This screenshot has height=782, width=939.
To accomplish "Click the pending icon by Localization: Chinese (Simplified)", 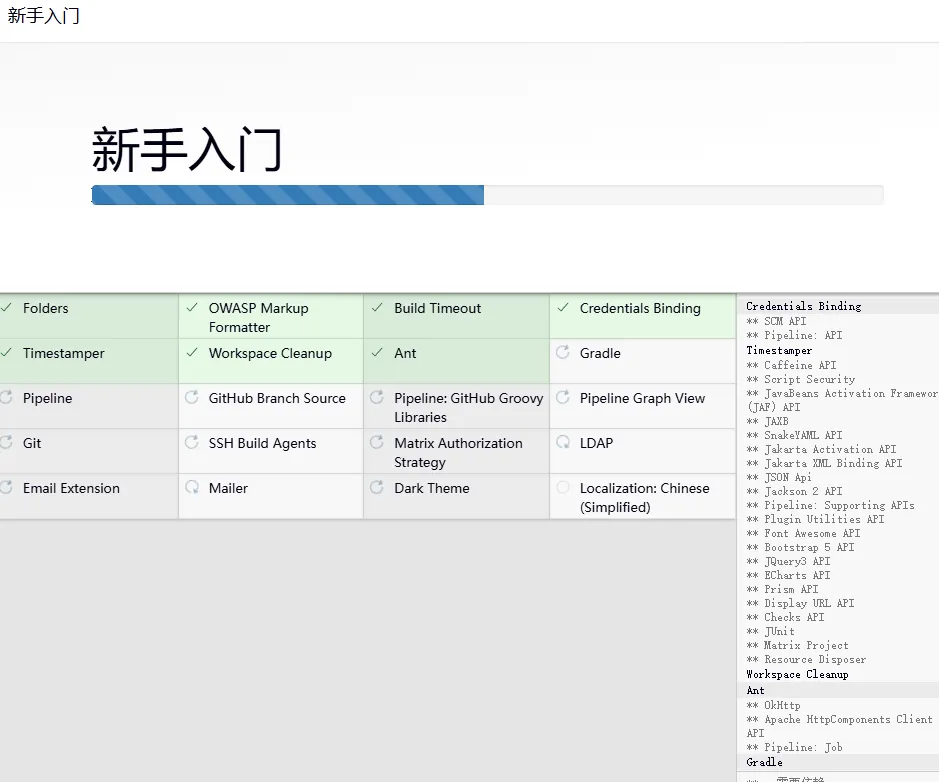I will tap(562, 487).
